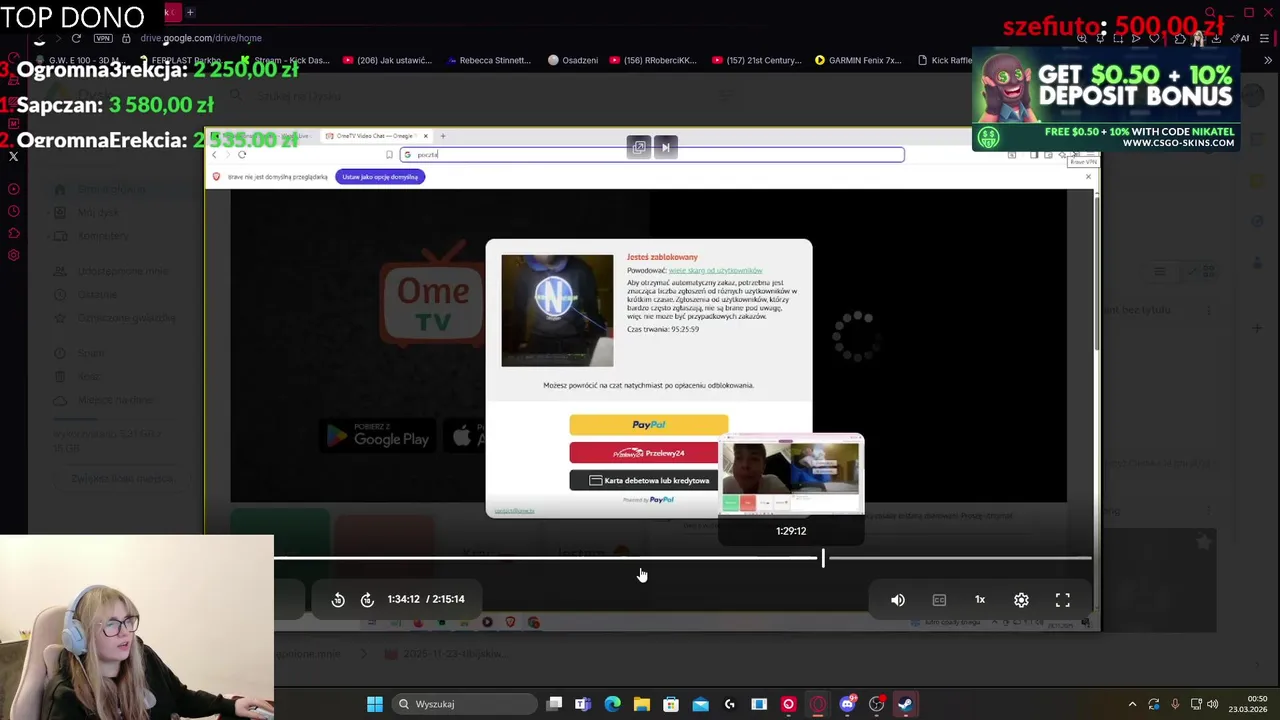Open the OmeTV Video Chat tab

click(x=375, y=136)
